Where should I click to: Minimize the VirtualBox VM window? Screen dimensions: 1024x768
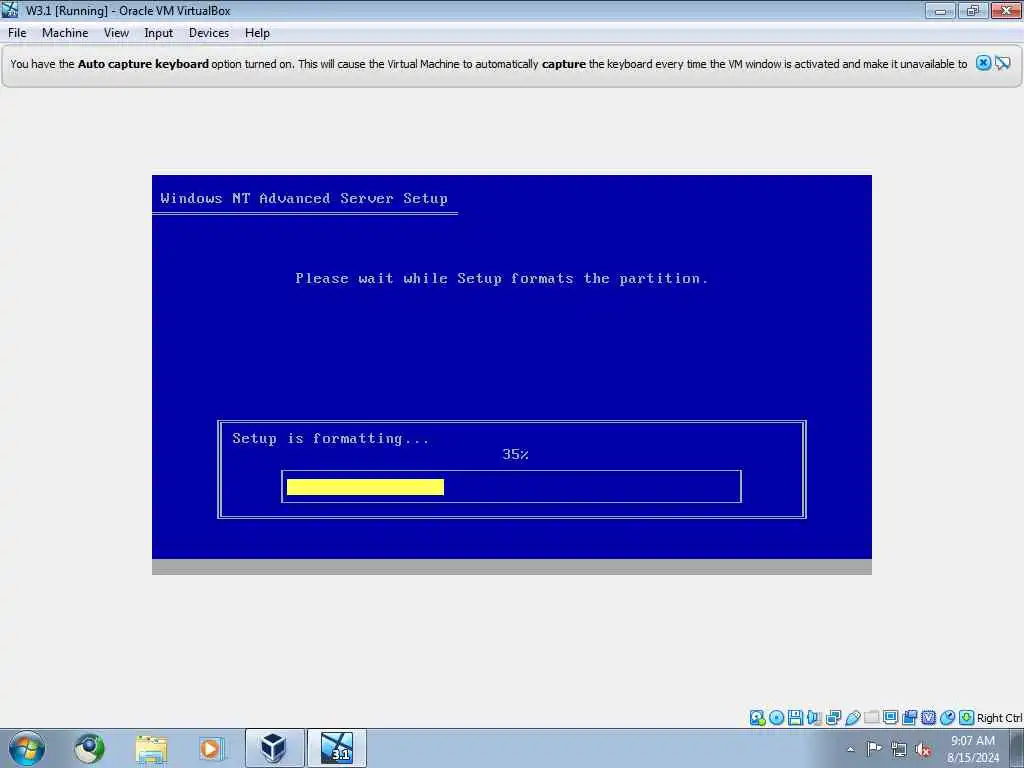pyautogui.click(x=940, y=10)
